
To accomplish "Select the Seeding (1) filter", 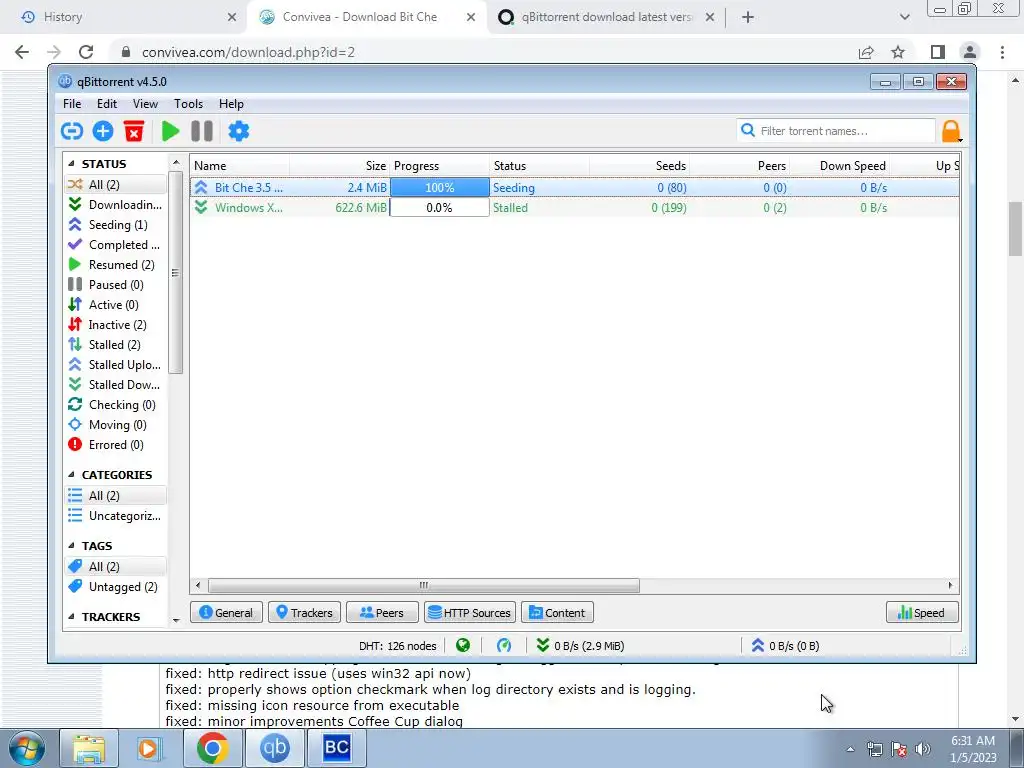I will click(116, 225).
